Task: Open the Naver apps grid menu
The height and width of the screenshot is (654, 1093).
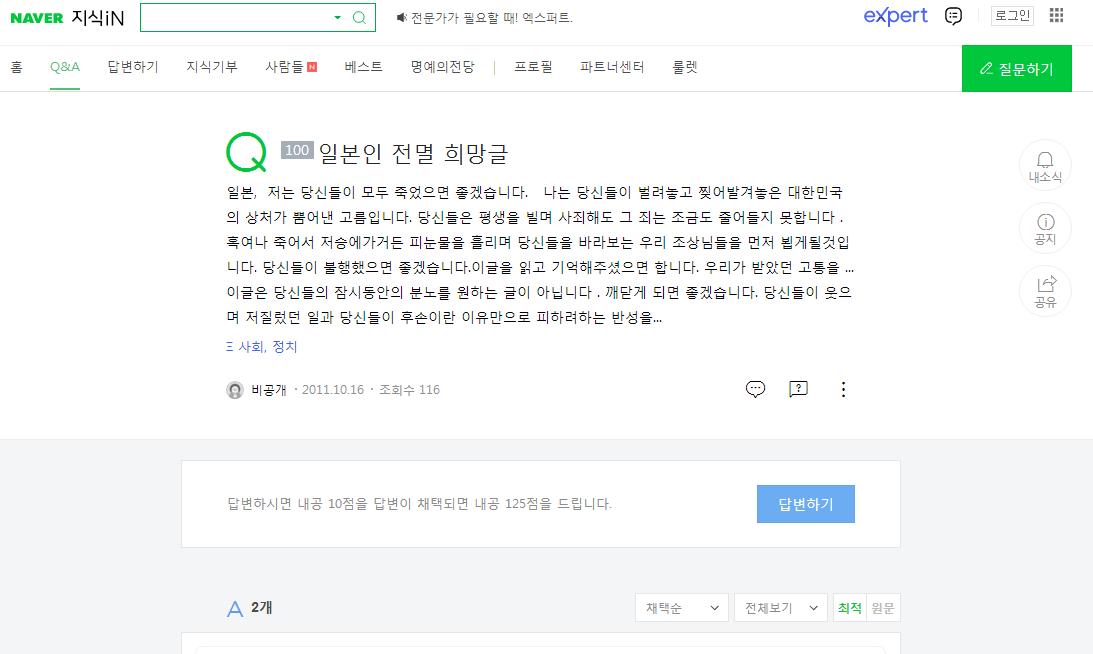Action: click(1056, 16)
